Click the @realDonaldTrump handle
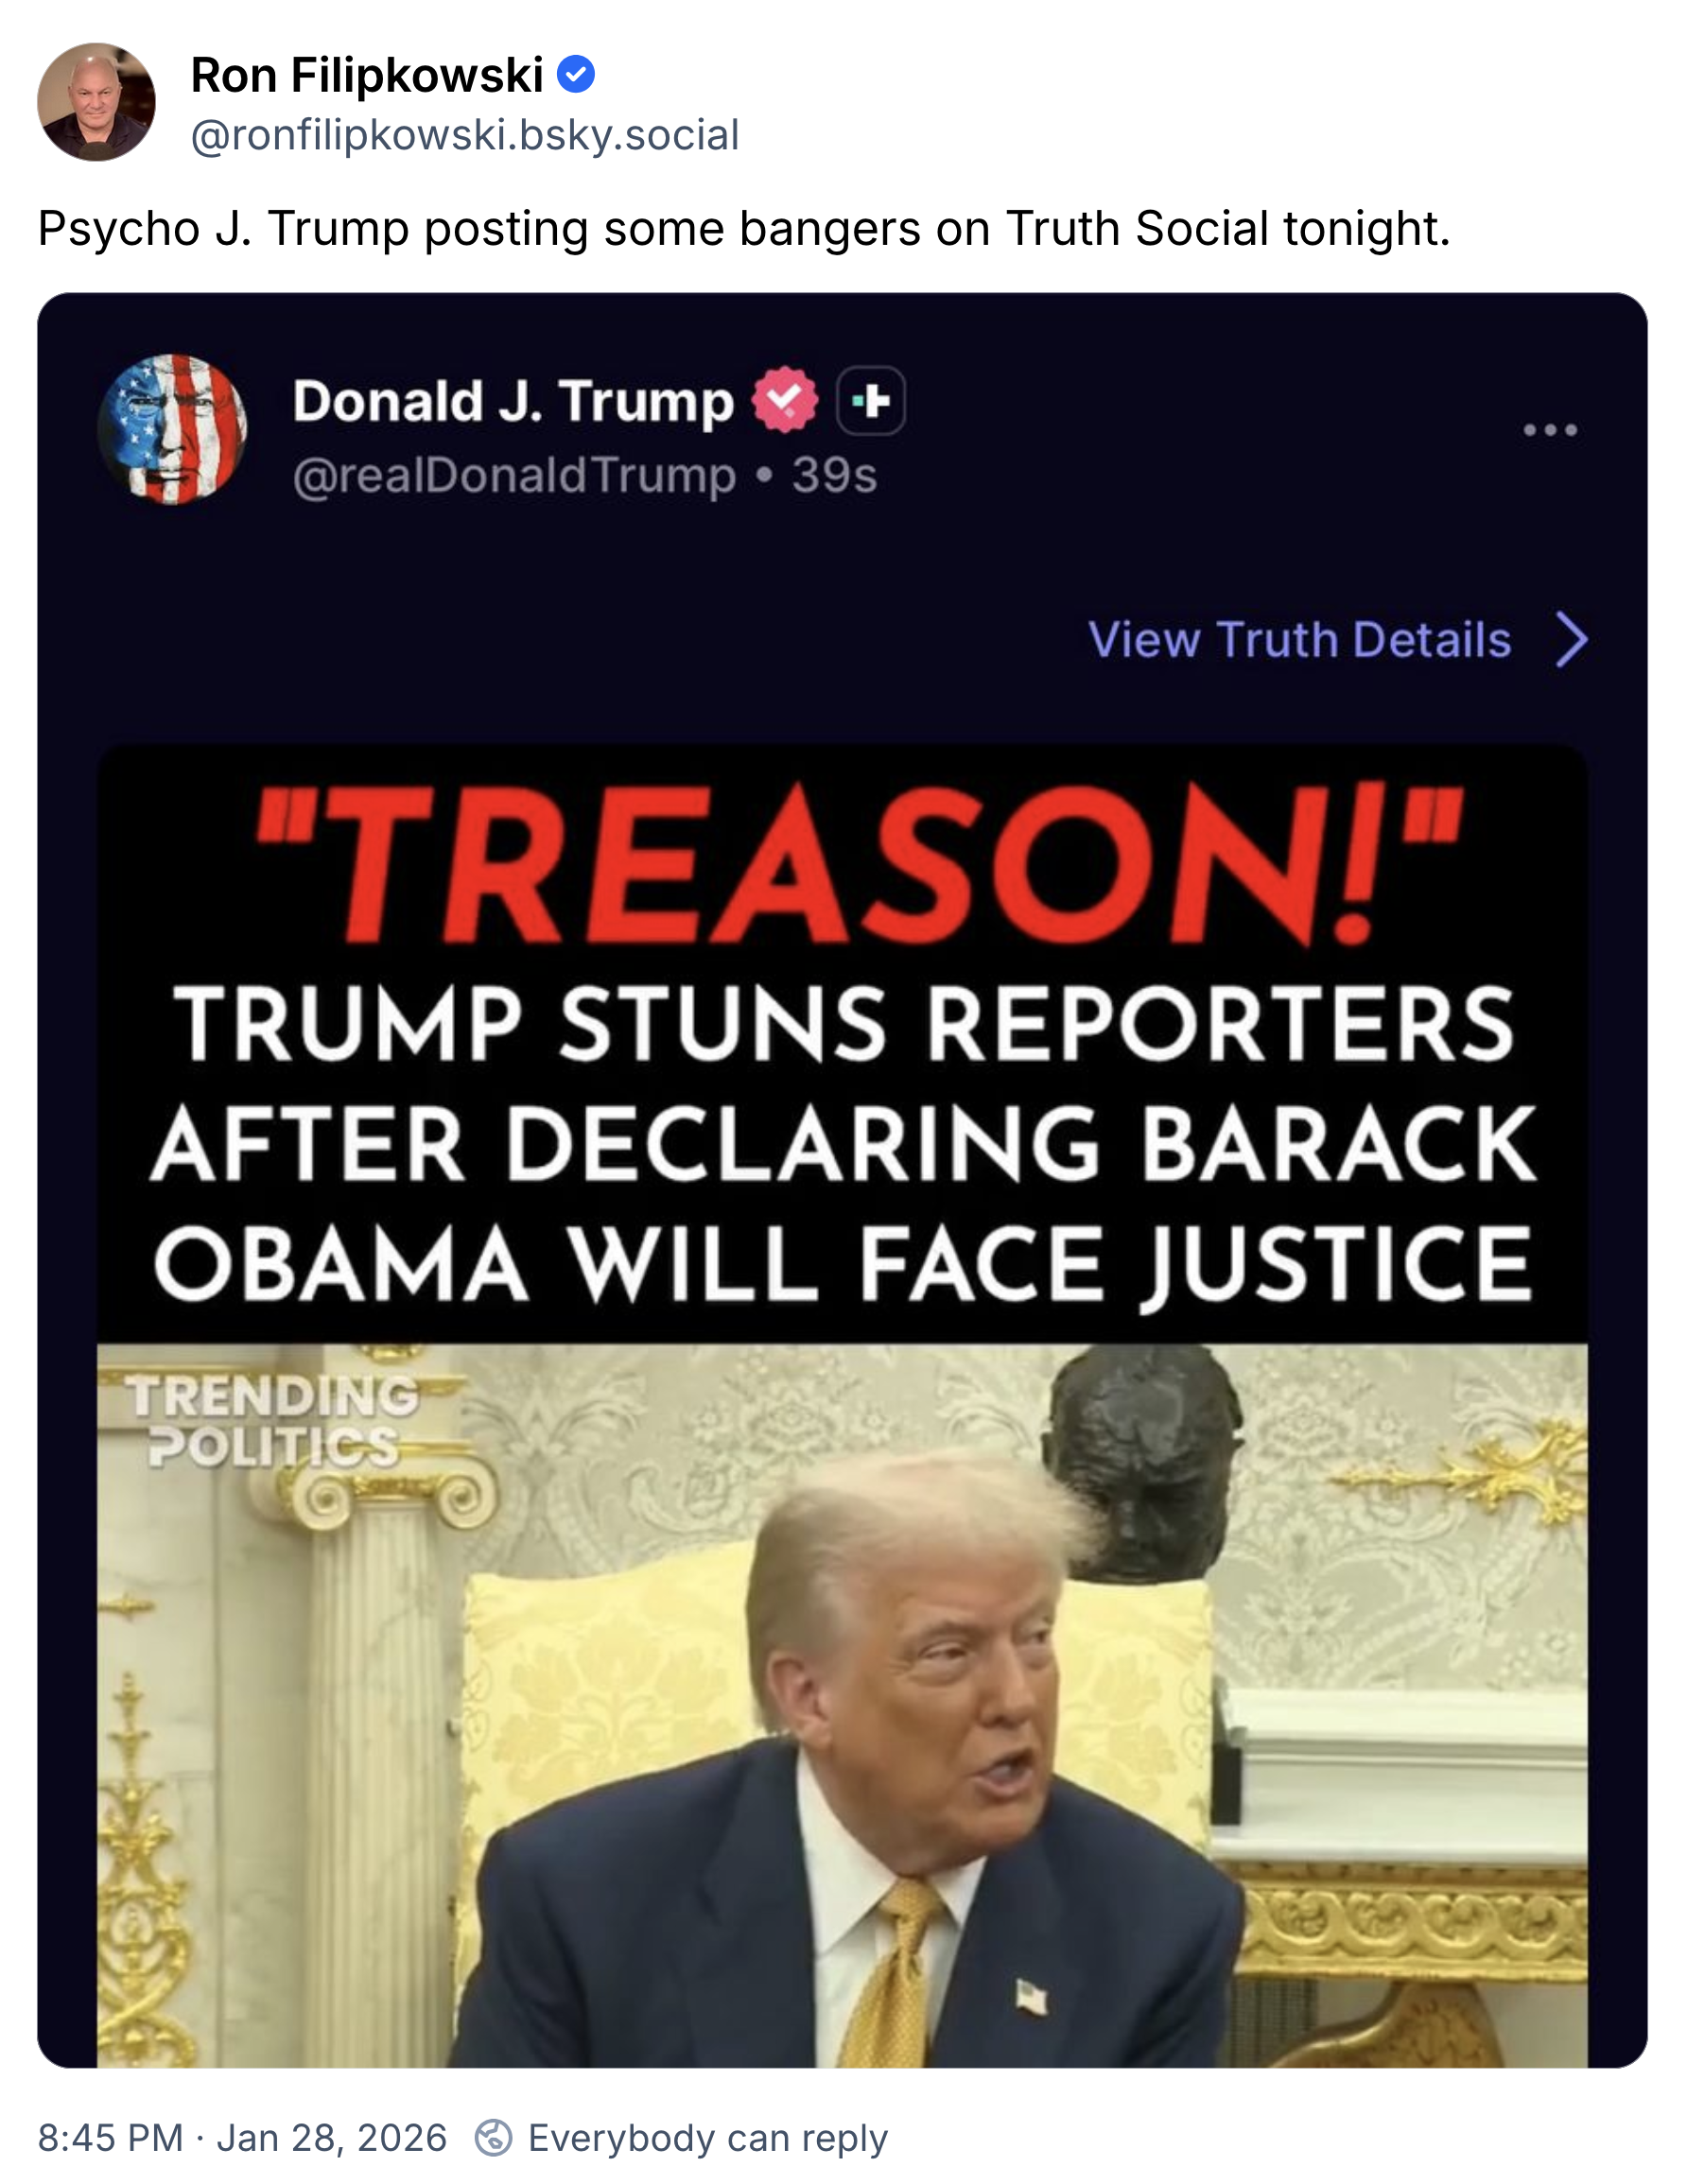 515,476
